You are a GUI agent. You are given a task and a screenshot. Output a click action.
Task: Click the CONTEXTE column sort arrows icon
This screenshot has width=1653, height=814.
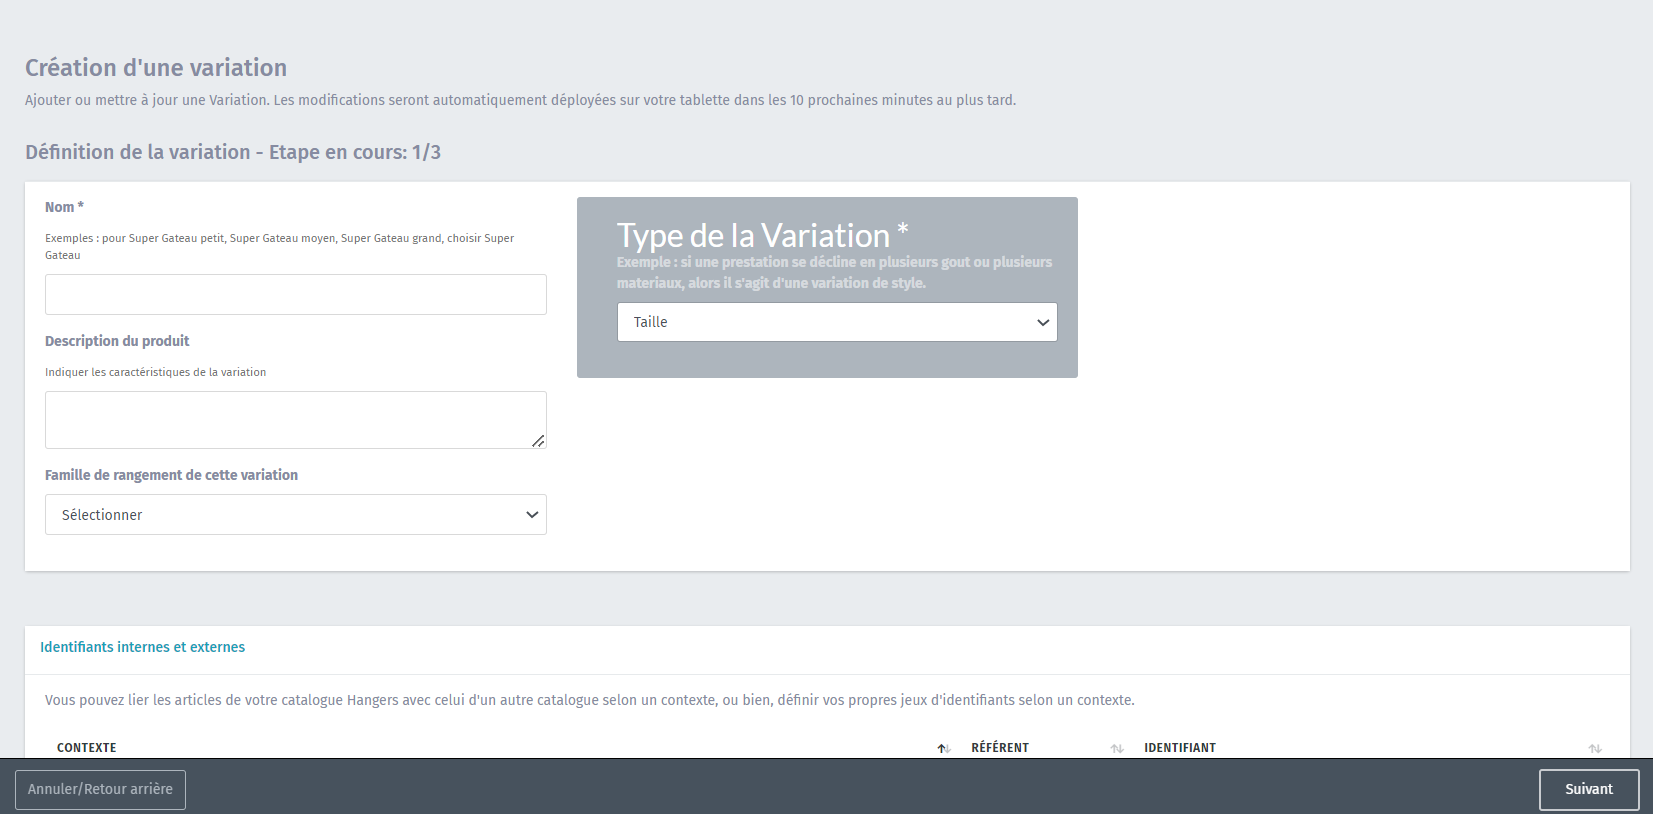[x=943, y=748]
